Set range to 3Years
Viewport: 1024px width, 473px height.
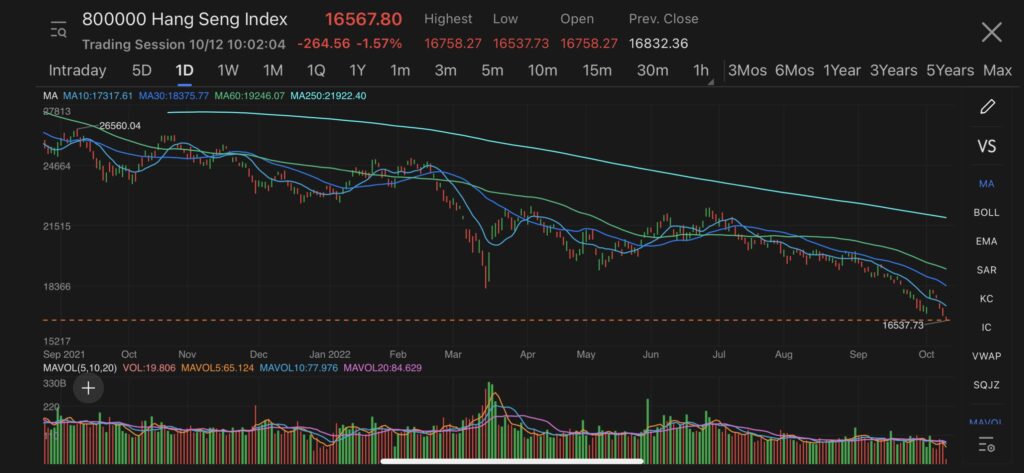tap(893, 71)
